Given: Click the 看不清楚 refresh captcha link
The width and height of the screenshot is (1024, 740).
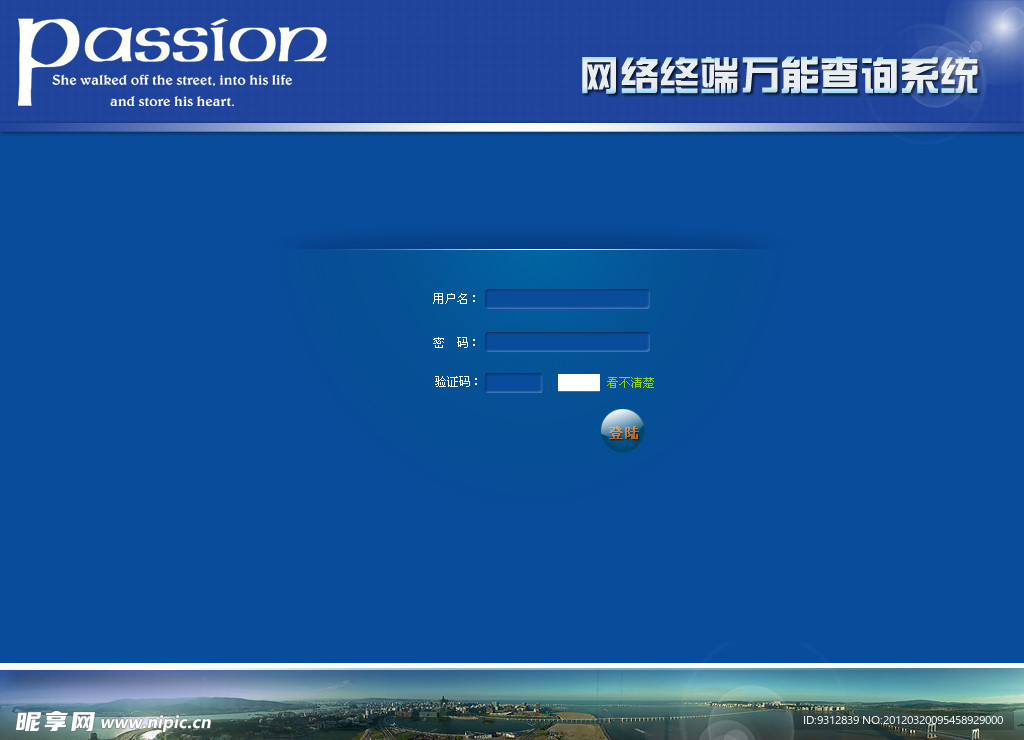Looking at the screenshot, I should click(630, 383).
